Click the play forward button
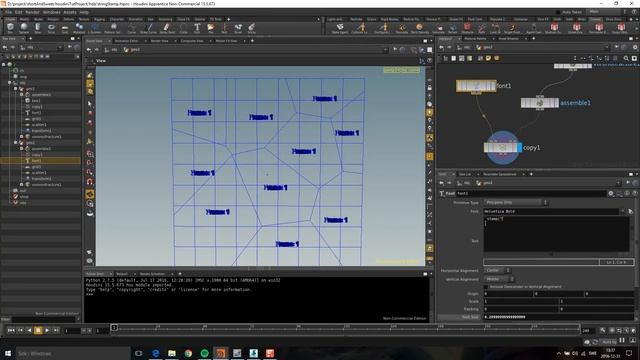Viewport: 640px width, 360px height. click(x=47, y=330)
